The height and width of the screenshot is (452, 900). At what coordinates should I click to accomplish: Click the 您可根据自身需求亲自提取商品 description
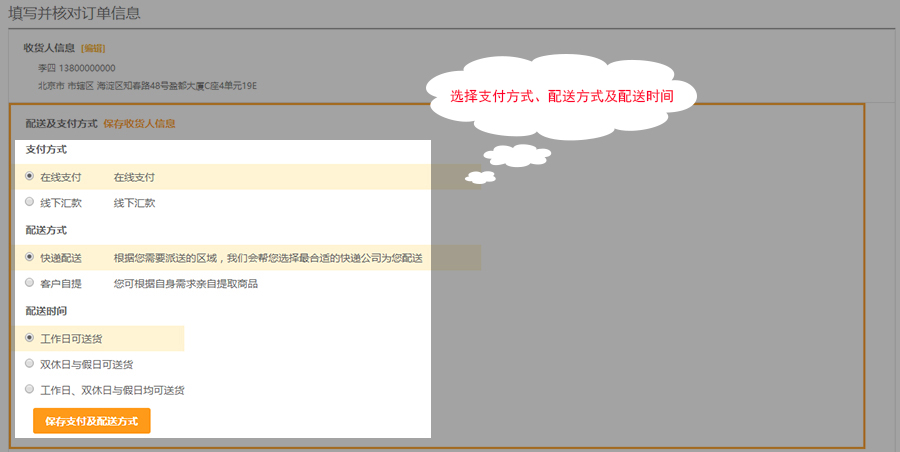tap(185, 284)
